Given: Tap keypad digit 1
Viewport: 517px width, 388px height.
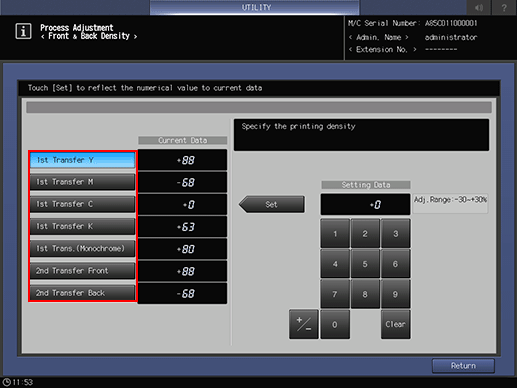Looking at the screenshot, I should coord(335,234).
